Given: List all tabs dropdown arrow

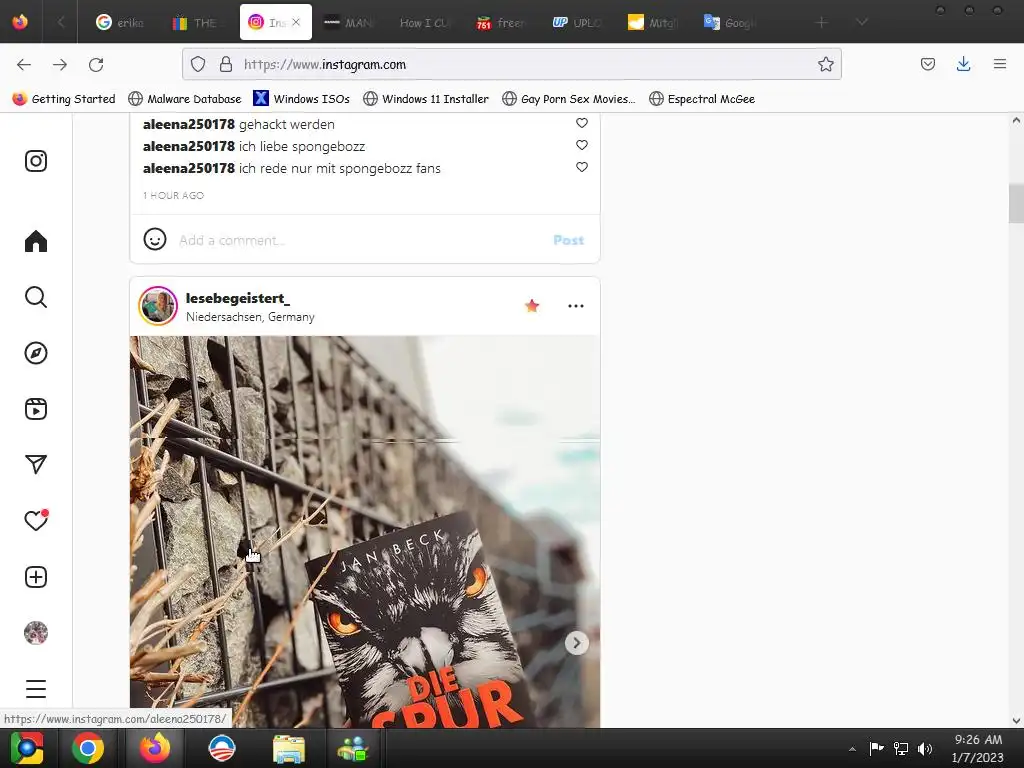Looking at the screenshot, I should tap(862, 22).
